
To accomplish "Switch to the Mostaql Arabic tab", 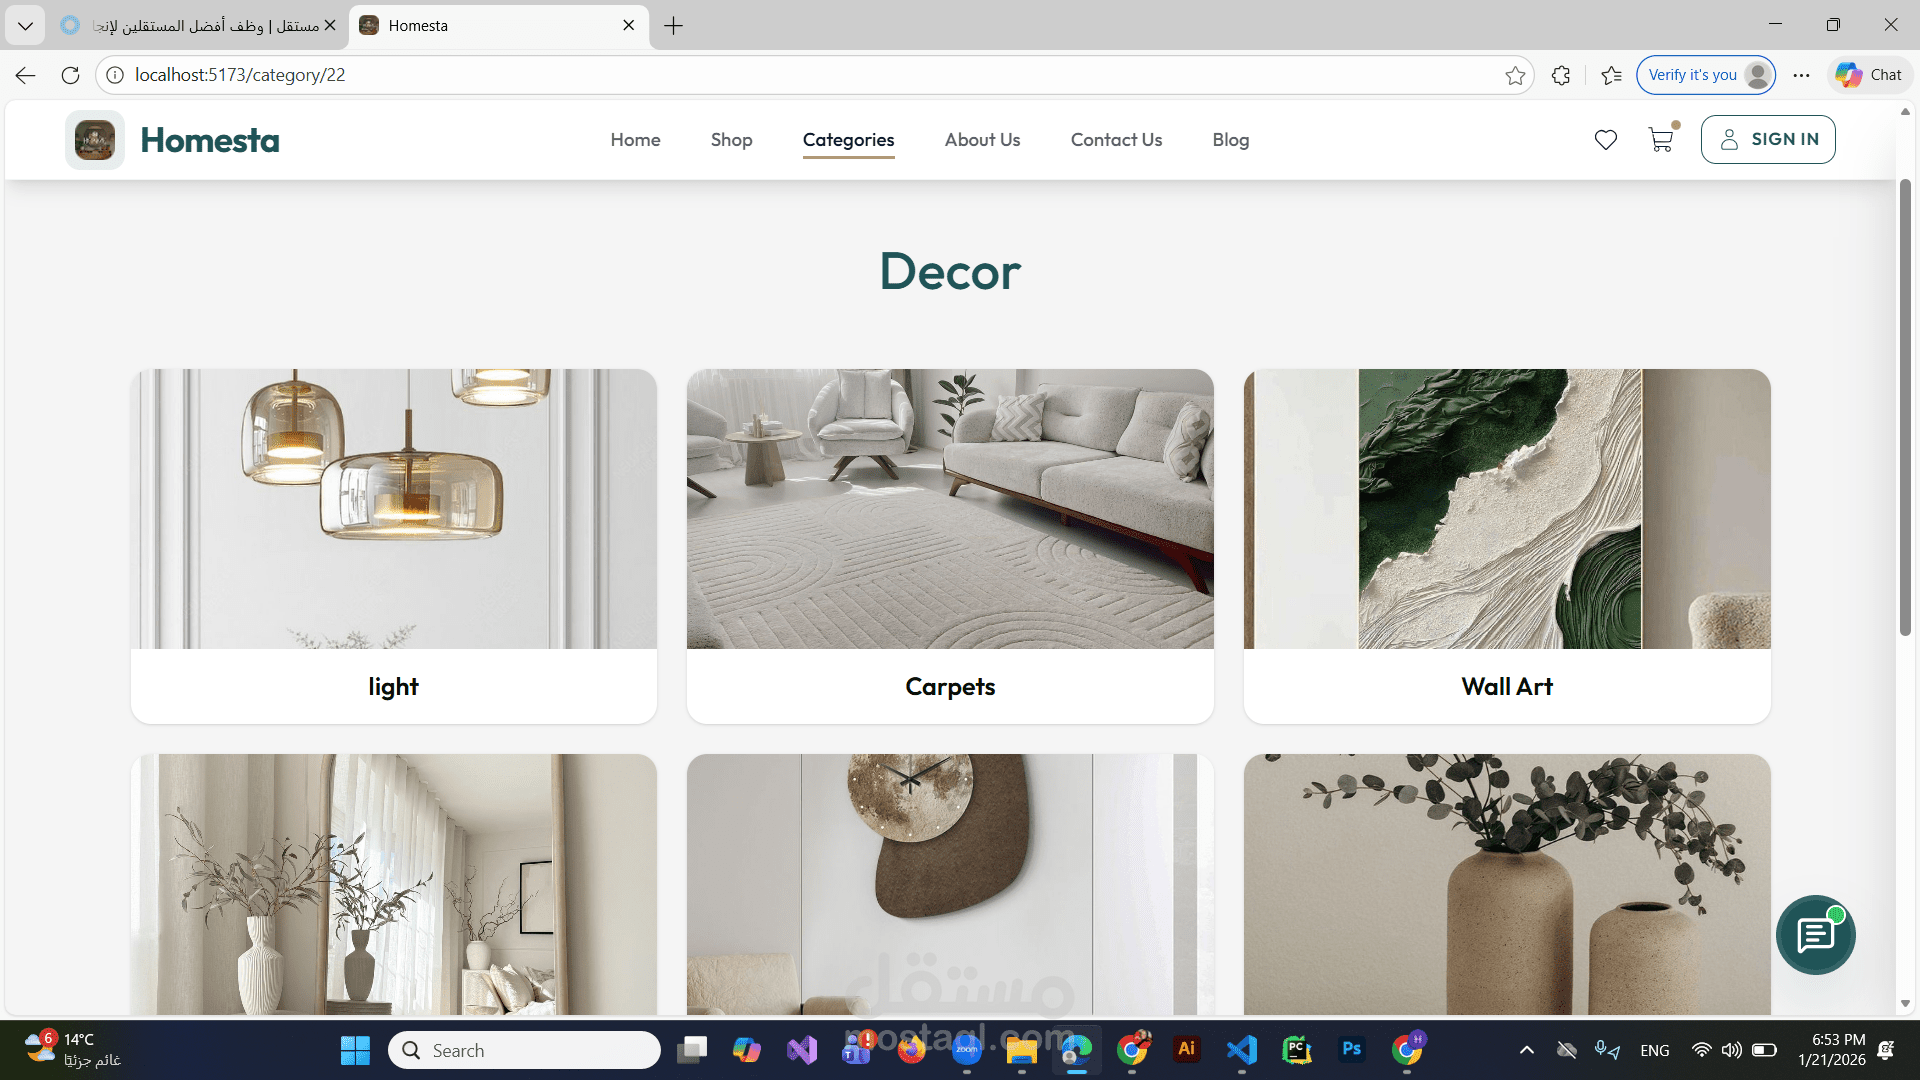I will tap(198, 26).
